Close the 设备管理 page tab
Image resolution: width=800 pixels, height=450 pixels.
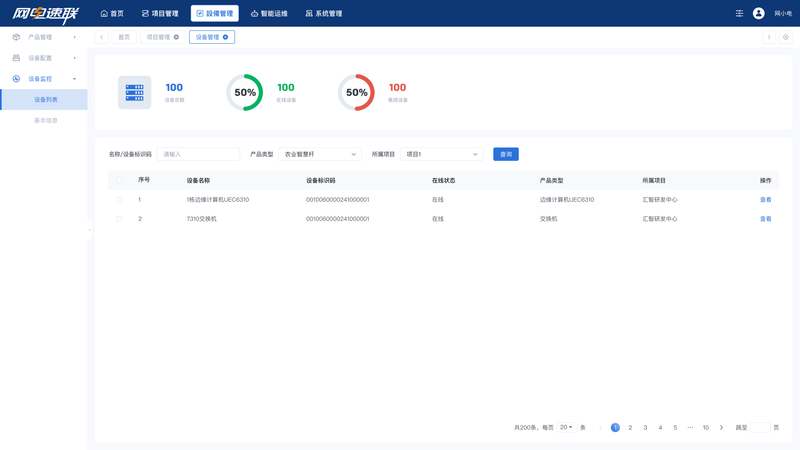tap(226, 37)
